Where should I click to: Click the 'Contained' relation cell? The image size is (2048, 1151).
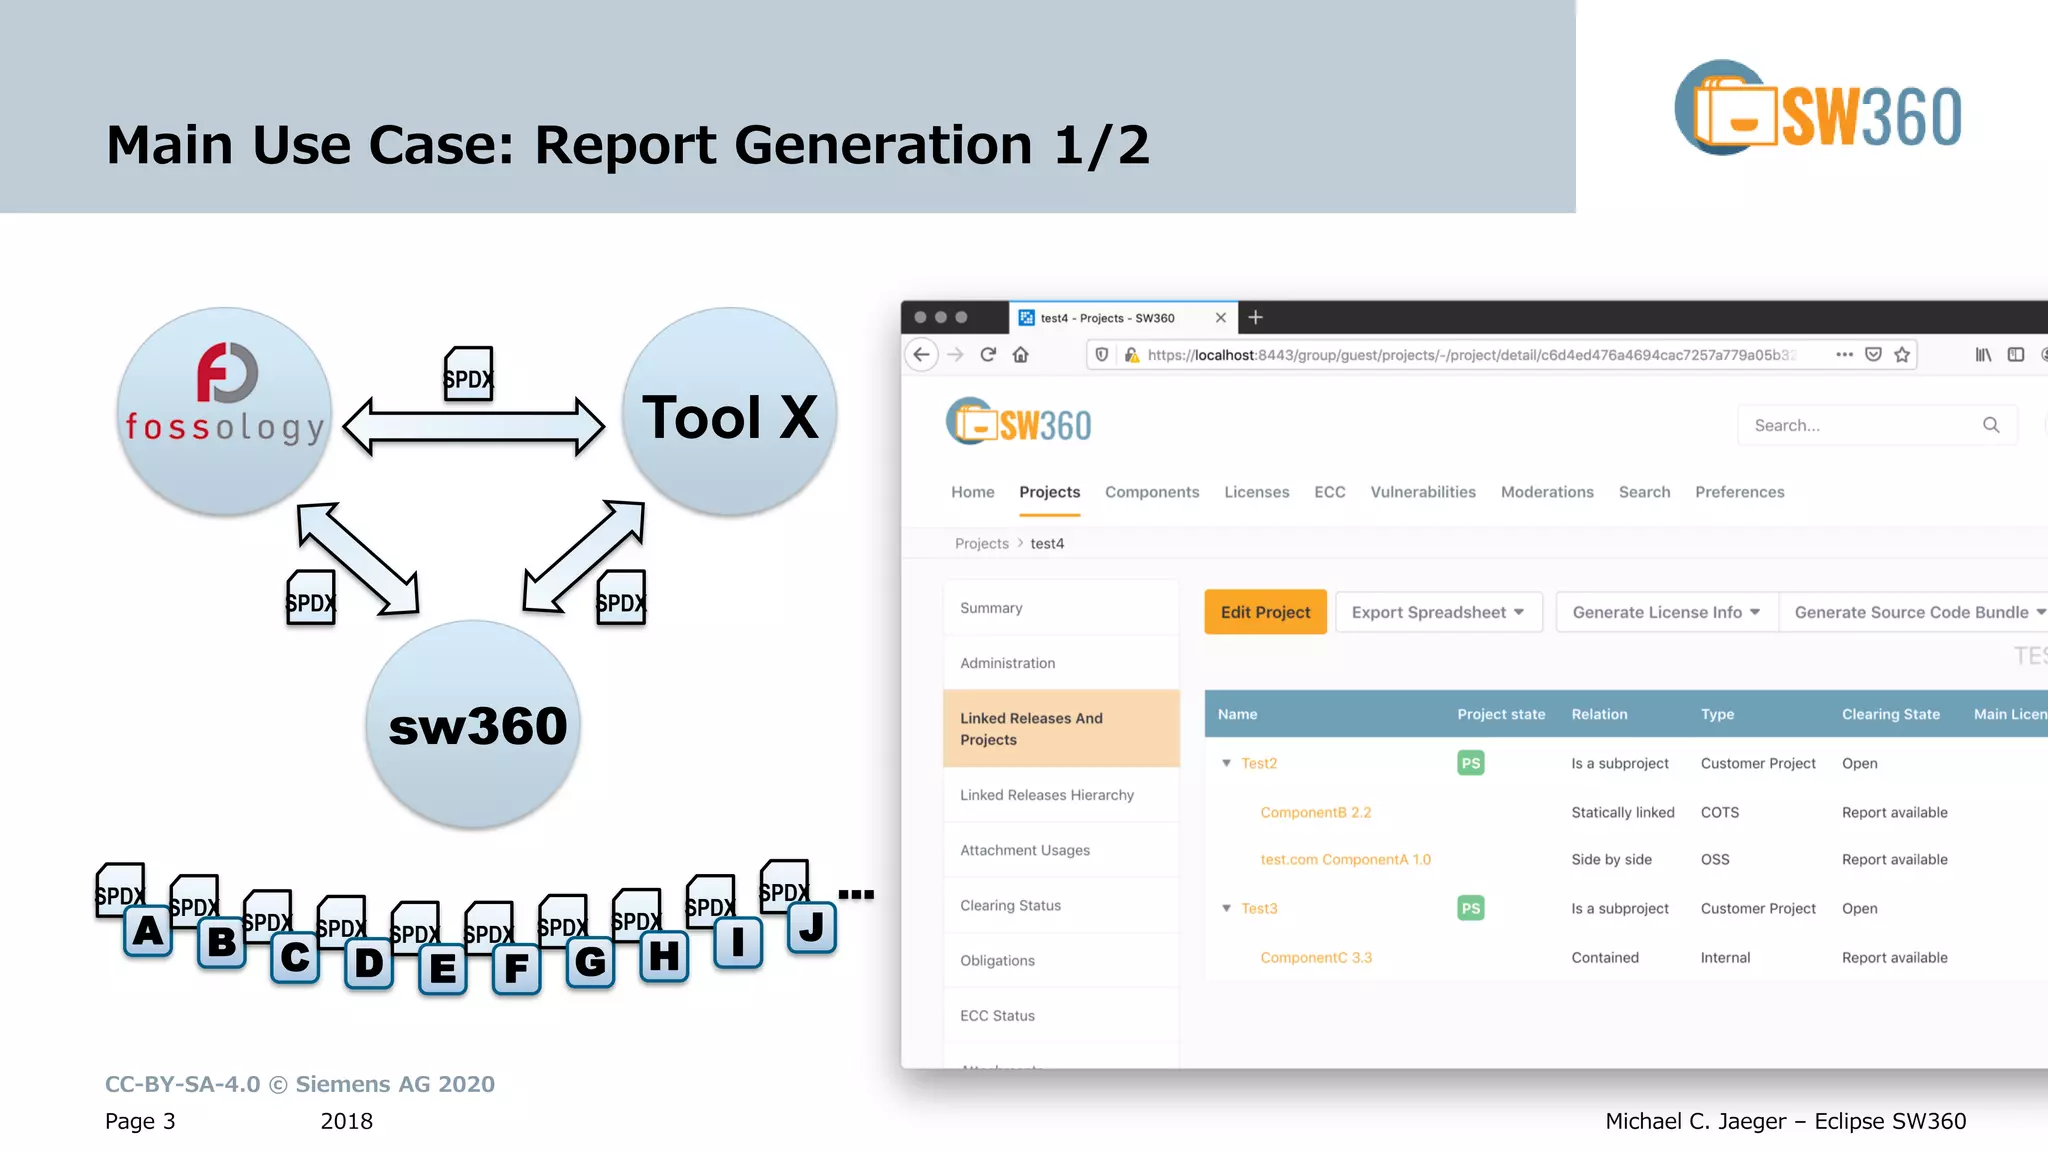[1604, 957]
